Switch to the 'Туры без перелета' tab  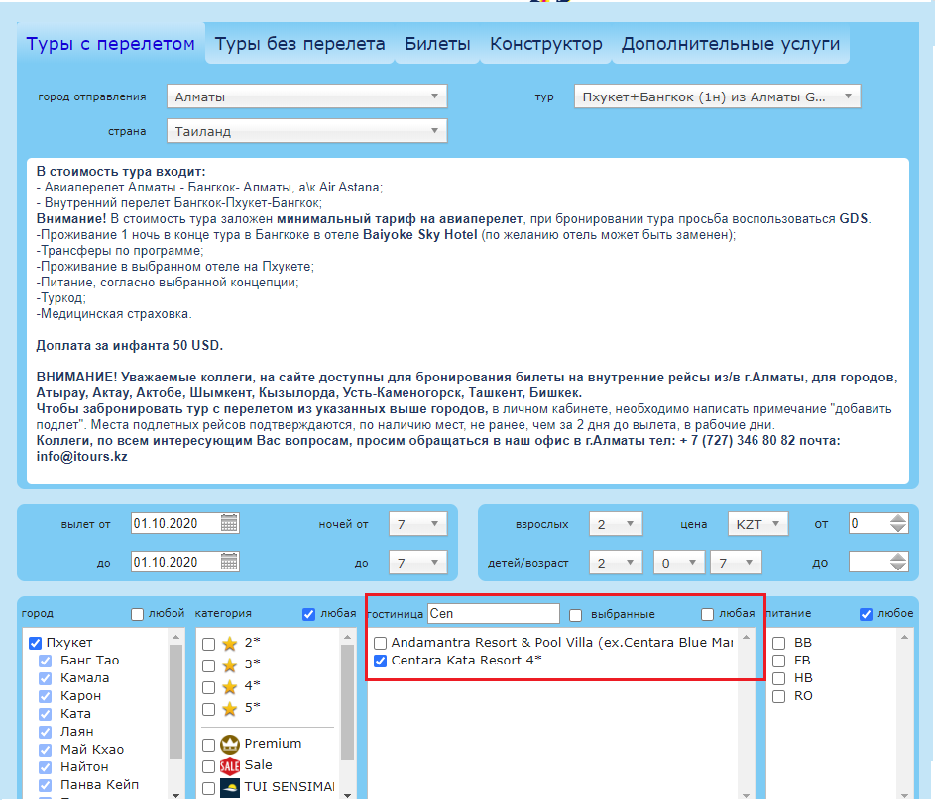(x=300, y=44)
